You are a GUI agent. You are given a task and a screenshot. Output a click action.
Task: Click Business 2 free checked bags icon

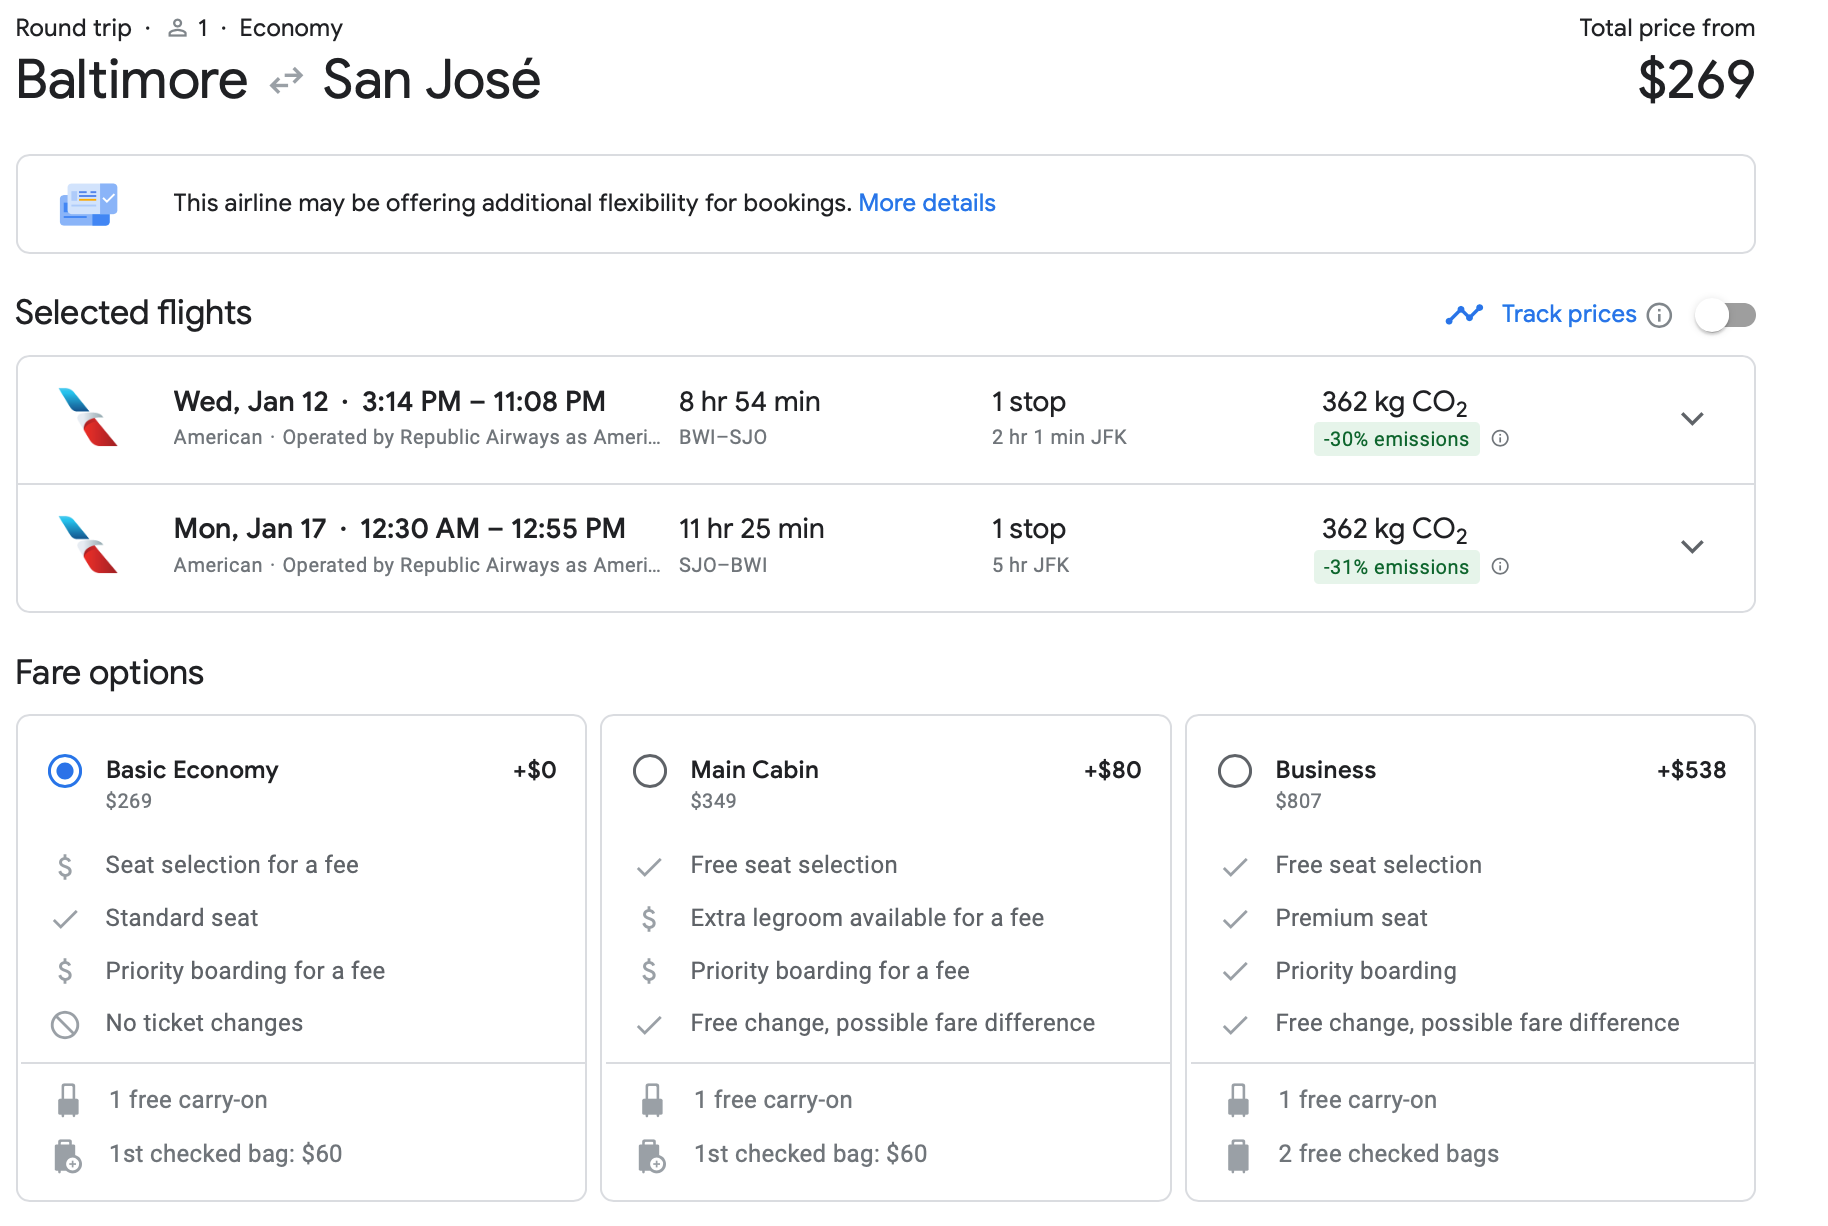(1238, 1155)
